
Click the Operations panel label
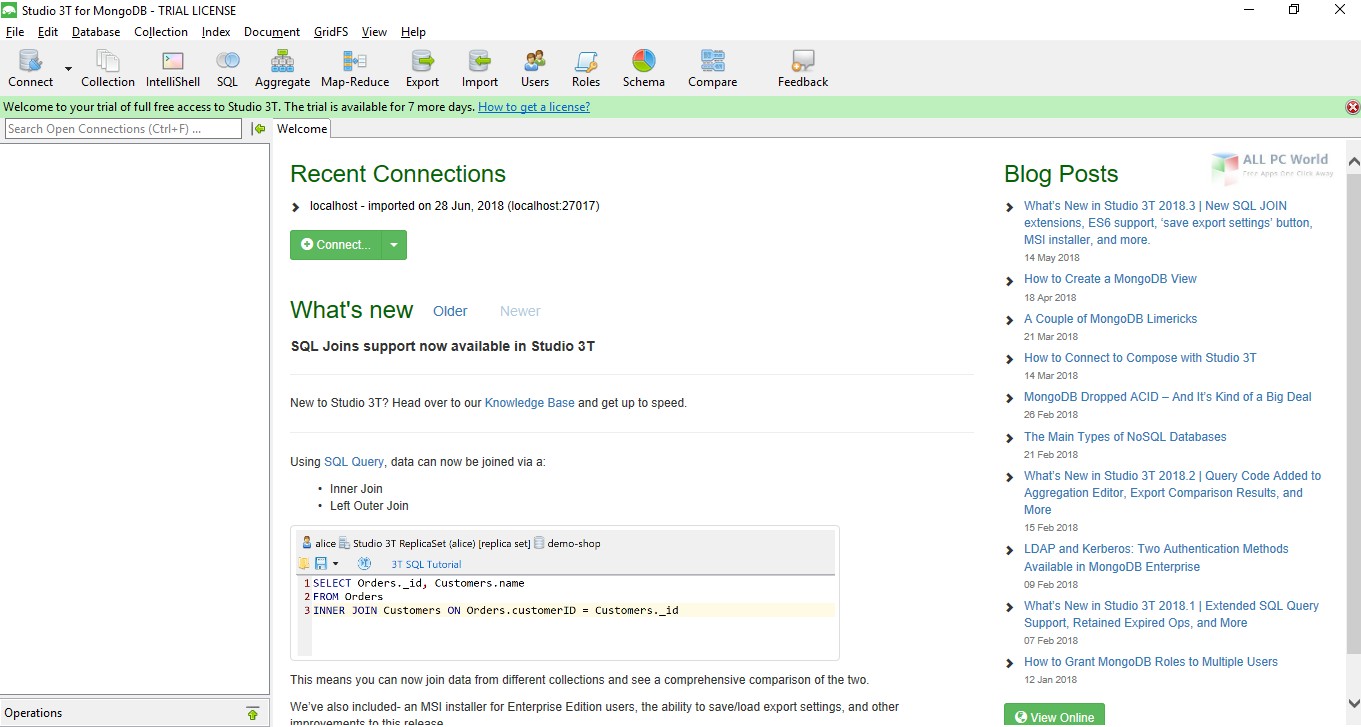point(33,713)
